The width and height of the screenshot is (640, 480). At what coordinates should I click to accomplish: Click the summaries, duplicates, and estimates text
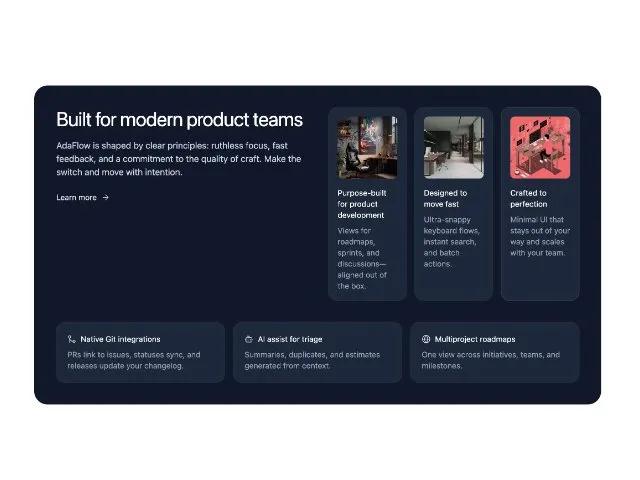tap(312, 360)
